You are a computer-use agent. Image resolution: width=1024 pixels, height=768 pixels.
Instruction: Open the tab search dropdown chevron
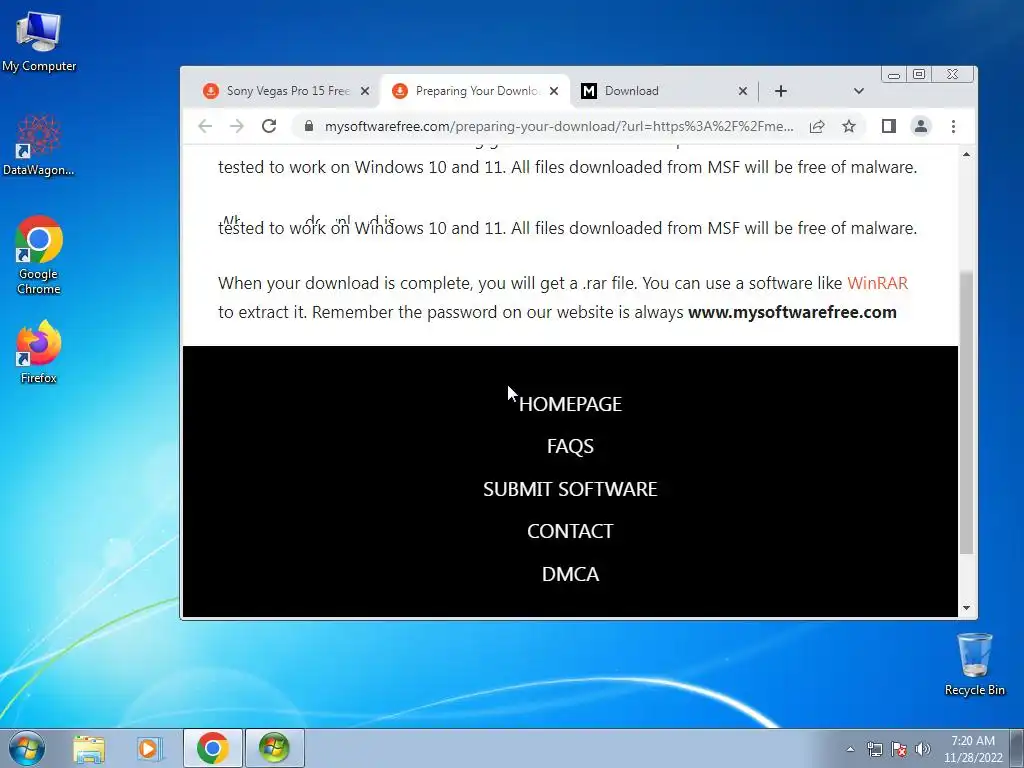click(x=859, y=91)
